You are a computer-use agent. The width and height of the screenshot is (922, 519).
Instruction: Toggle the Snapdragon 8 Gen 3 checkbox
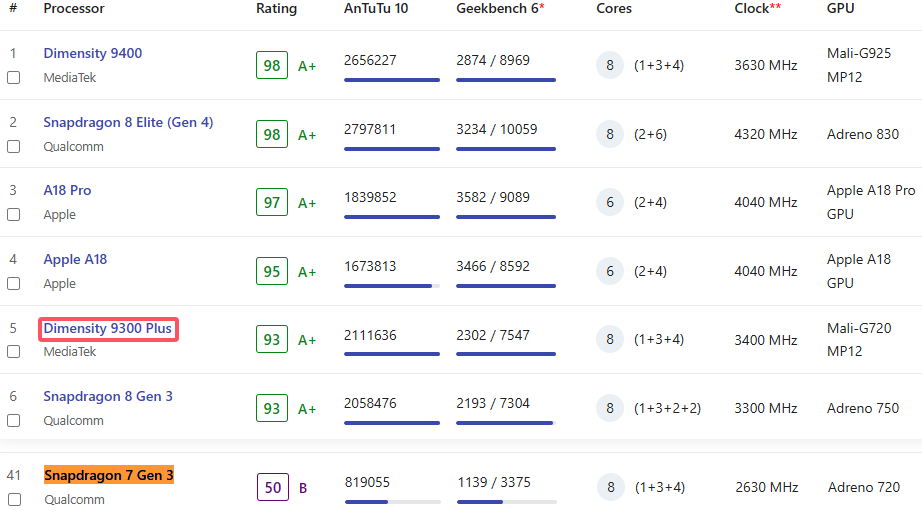(14, 420)
